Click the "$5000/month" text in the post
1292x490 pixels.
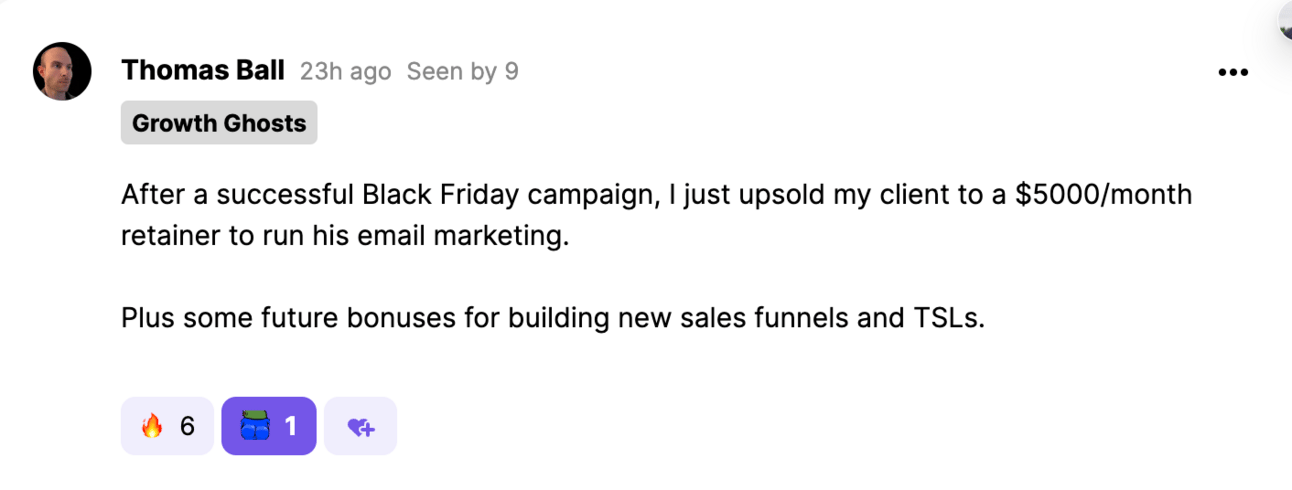coord(1103,194)
